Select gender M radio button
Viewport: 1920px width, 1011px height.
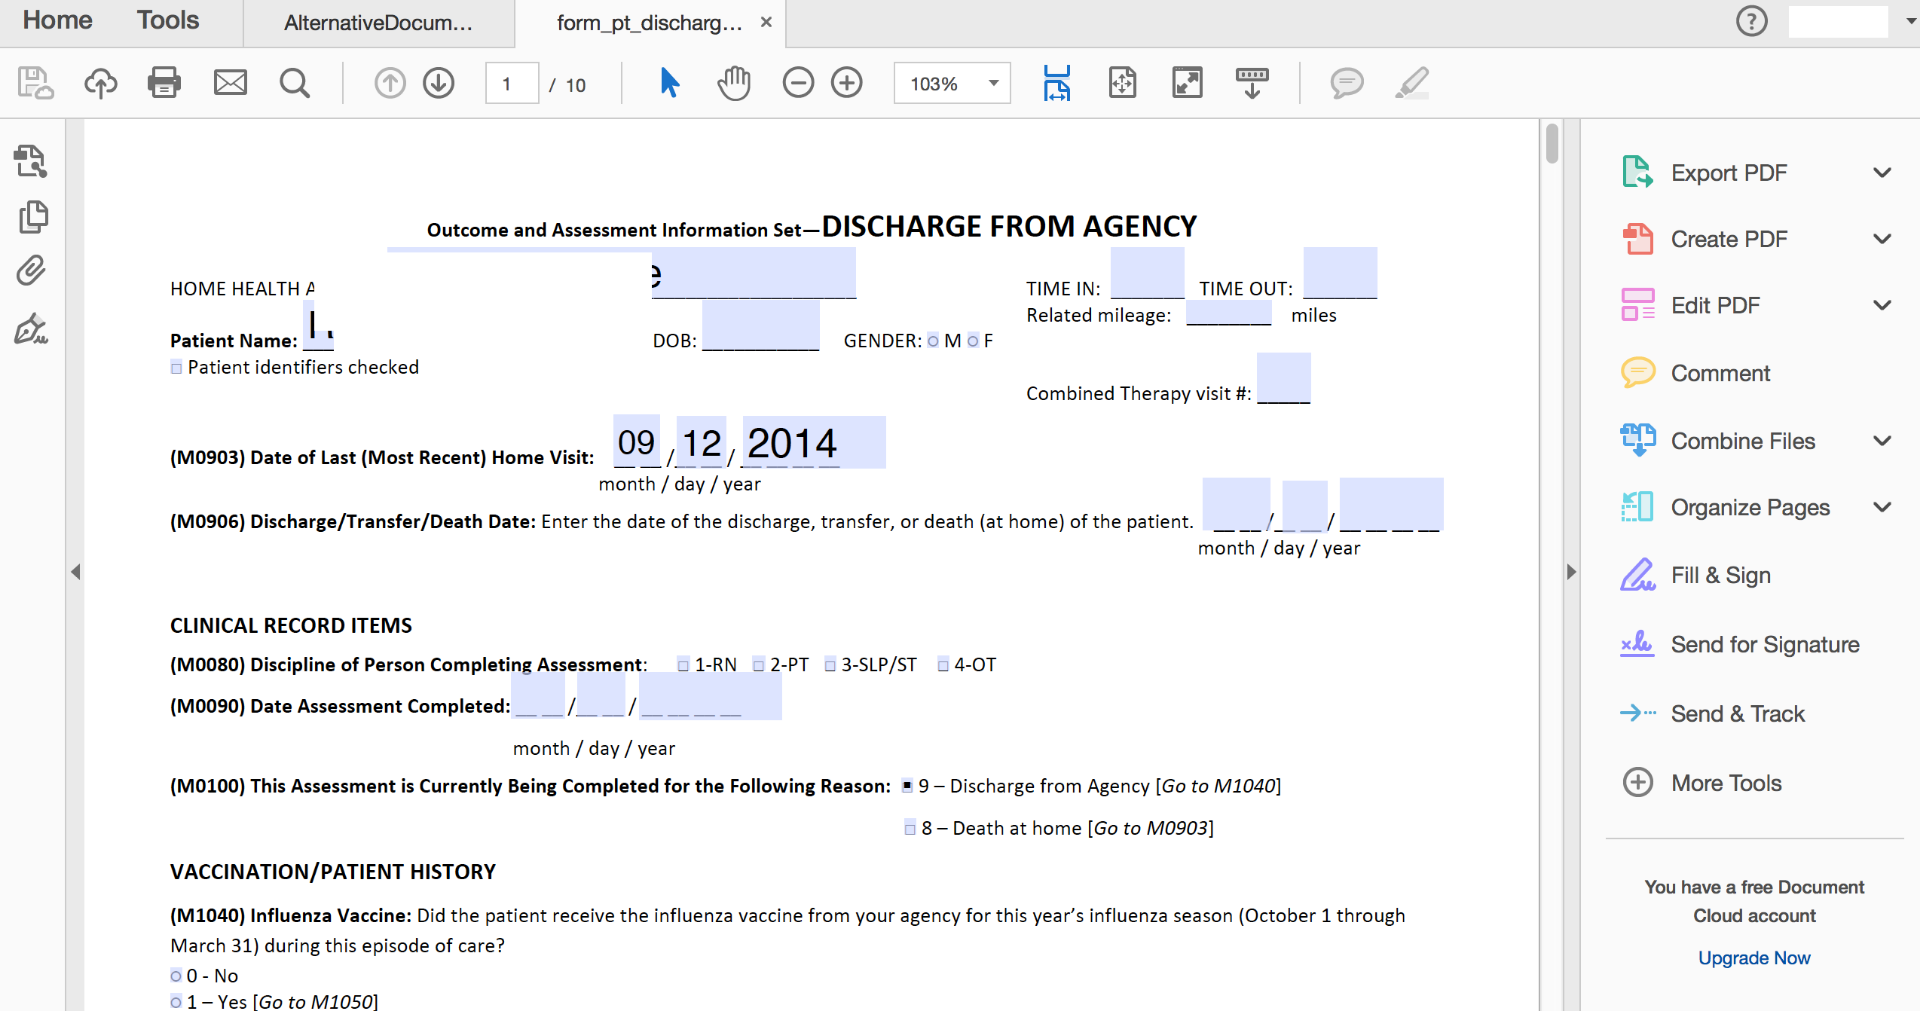[933, 341]
